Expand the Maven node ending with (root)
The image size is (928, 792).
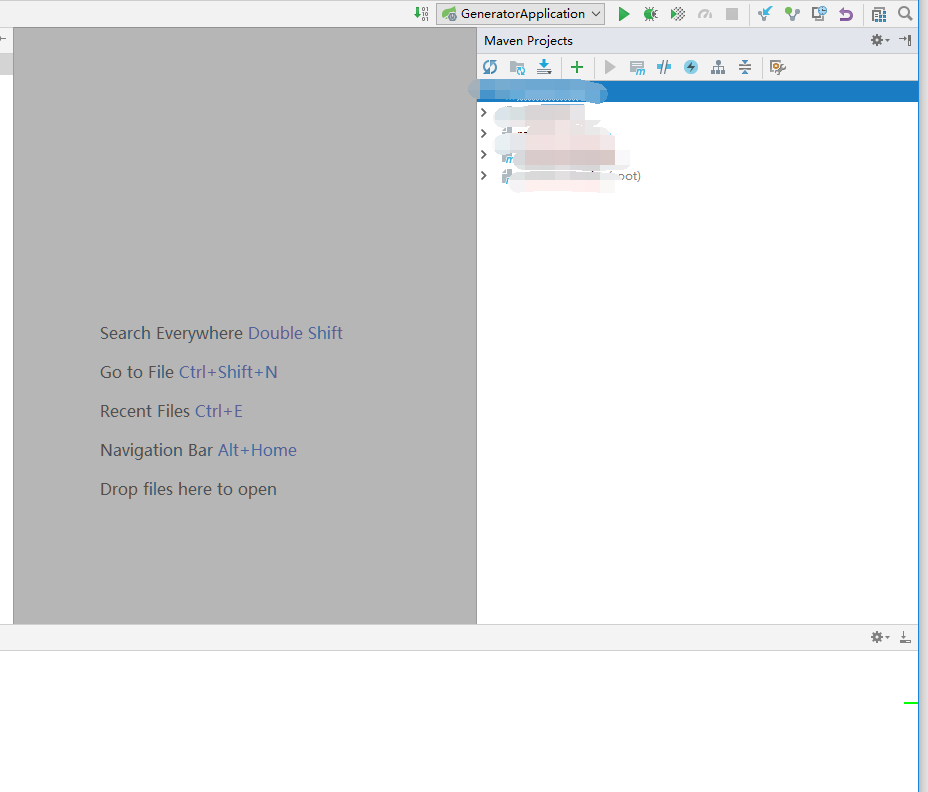tap(484, 175)
